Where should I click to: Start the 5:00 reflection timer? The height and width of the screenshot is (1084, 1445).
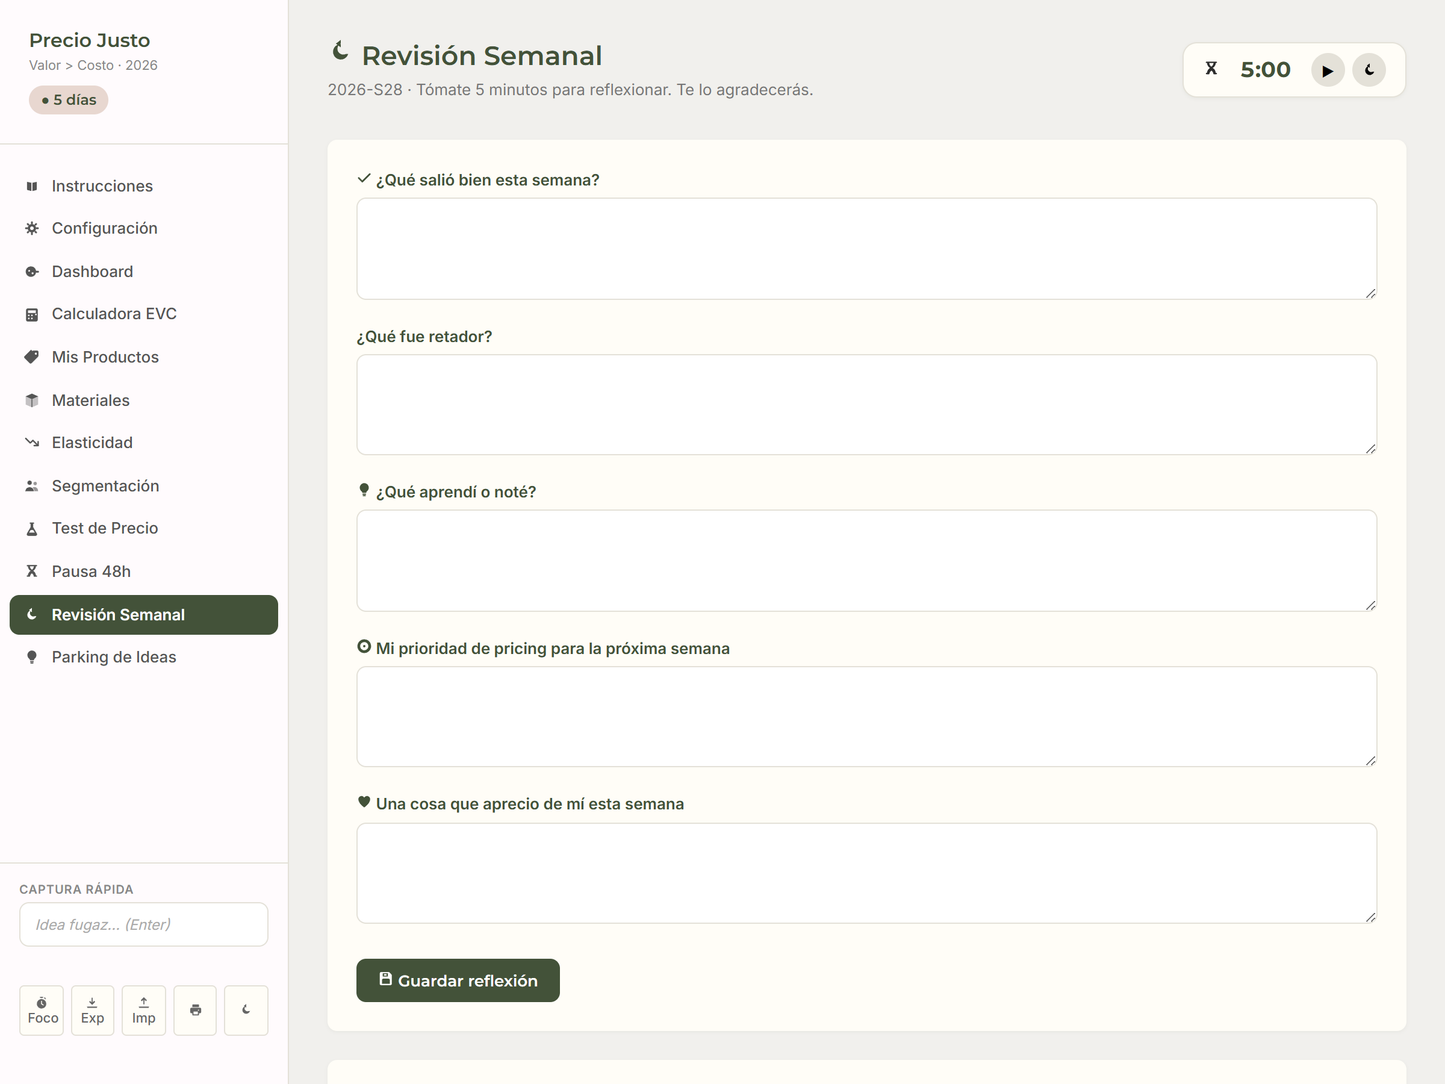(1328, 70)
